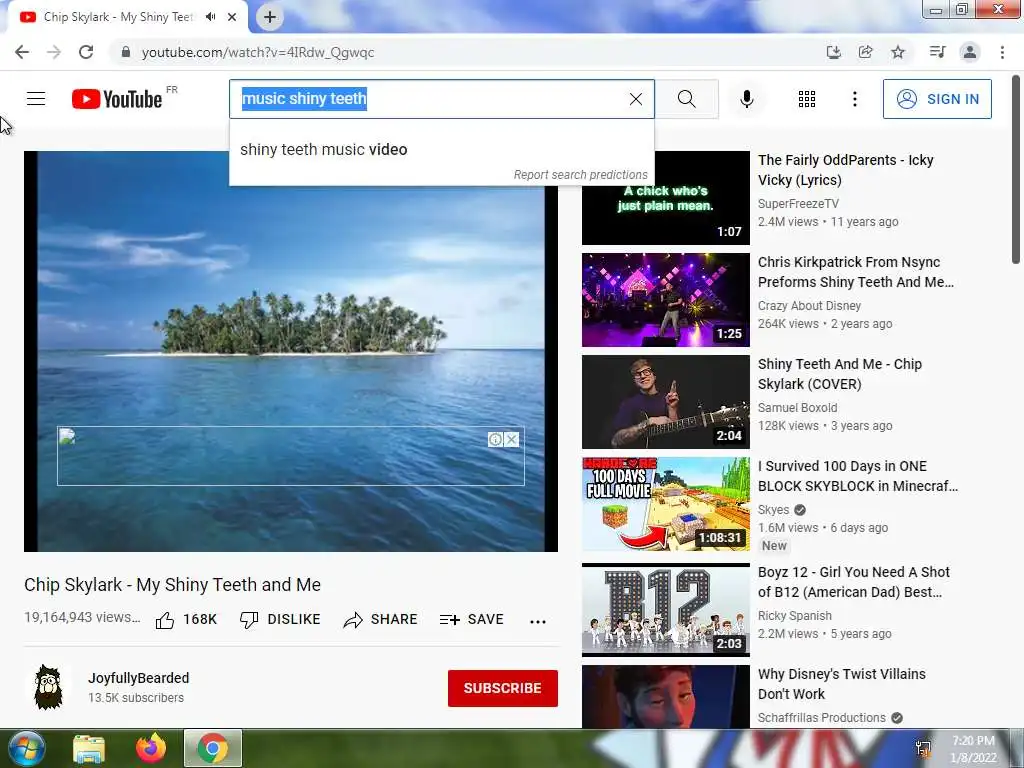This screenshot has height=768, width=1024.
Task: Open YouTube settings three-dot menu
Action: [854, 99]
